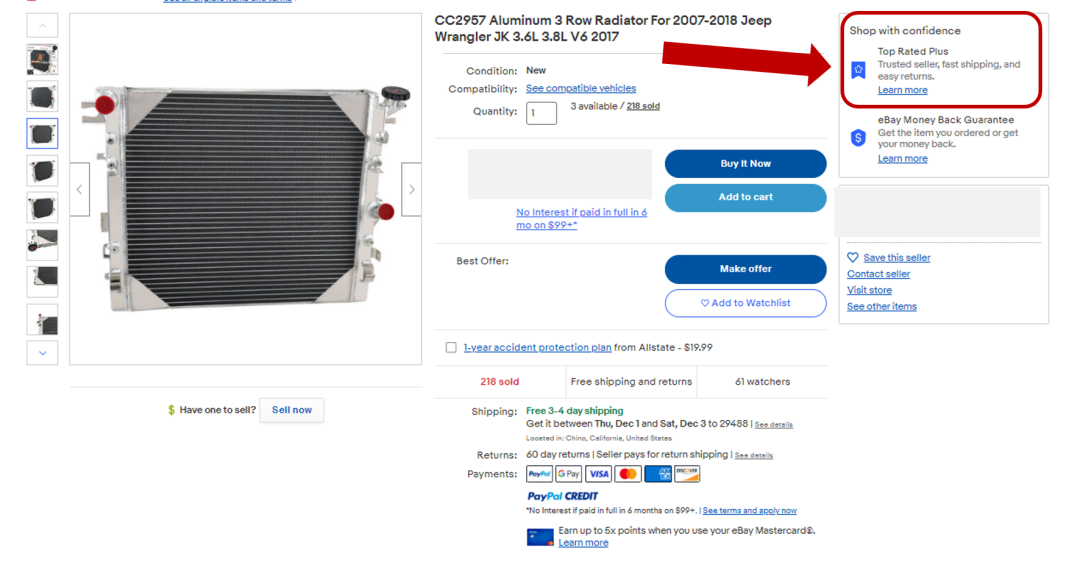Click the eBay Mastercard card image

pos(540,537)
